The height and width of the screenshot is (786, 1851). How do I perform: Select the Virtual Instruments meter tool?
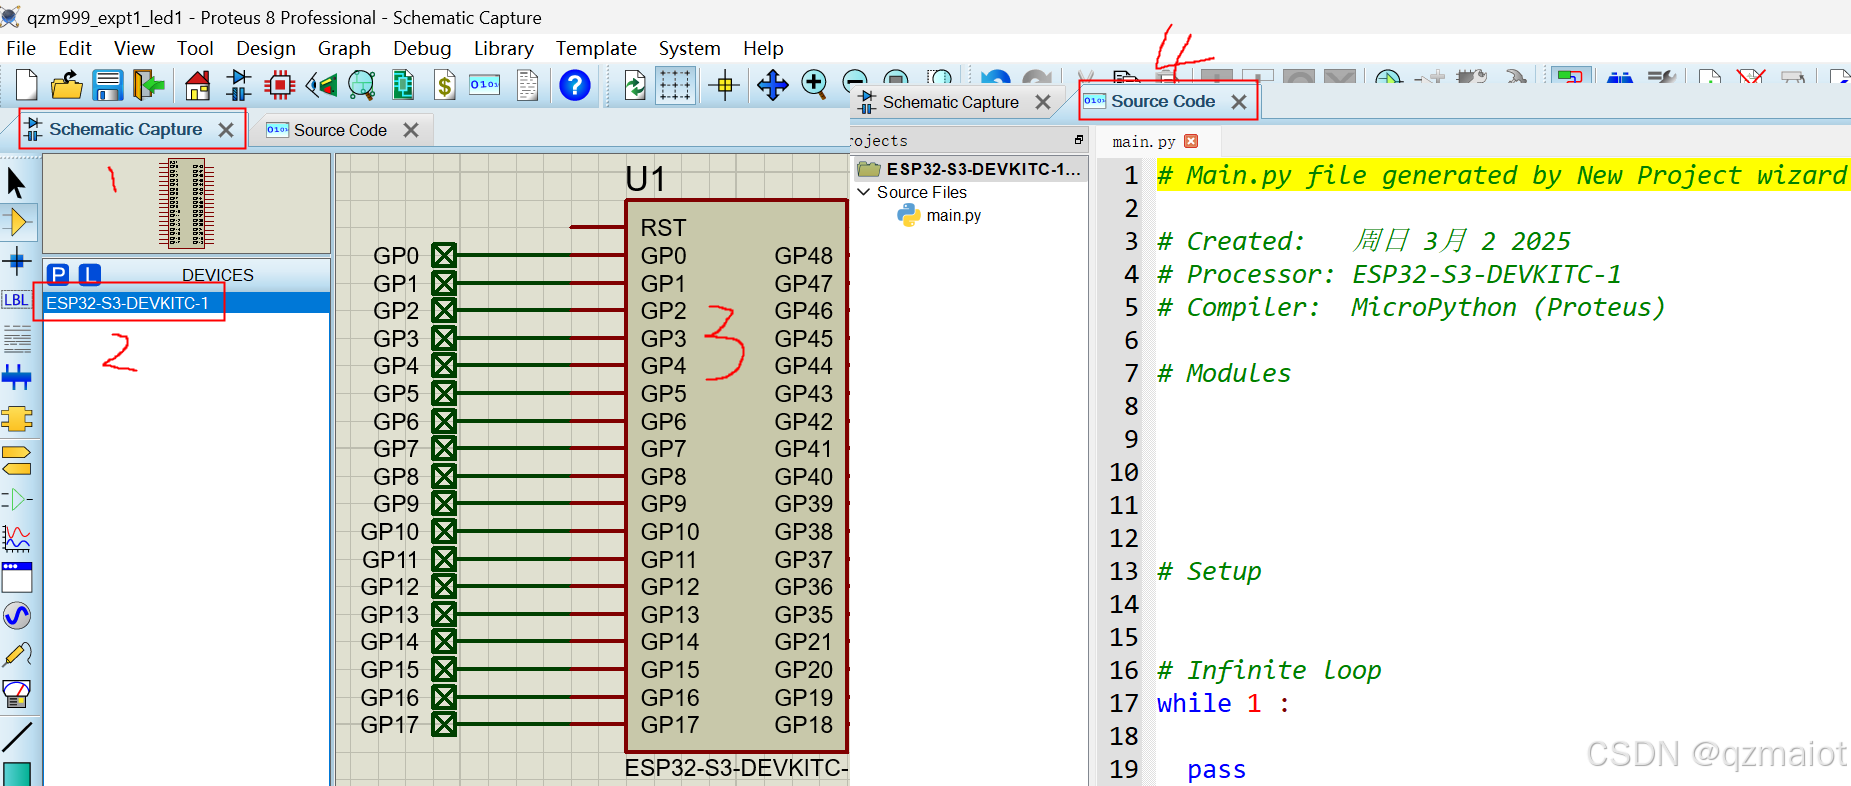pos(17,693)
